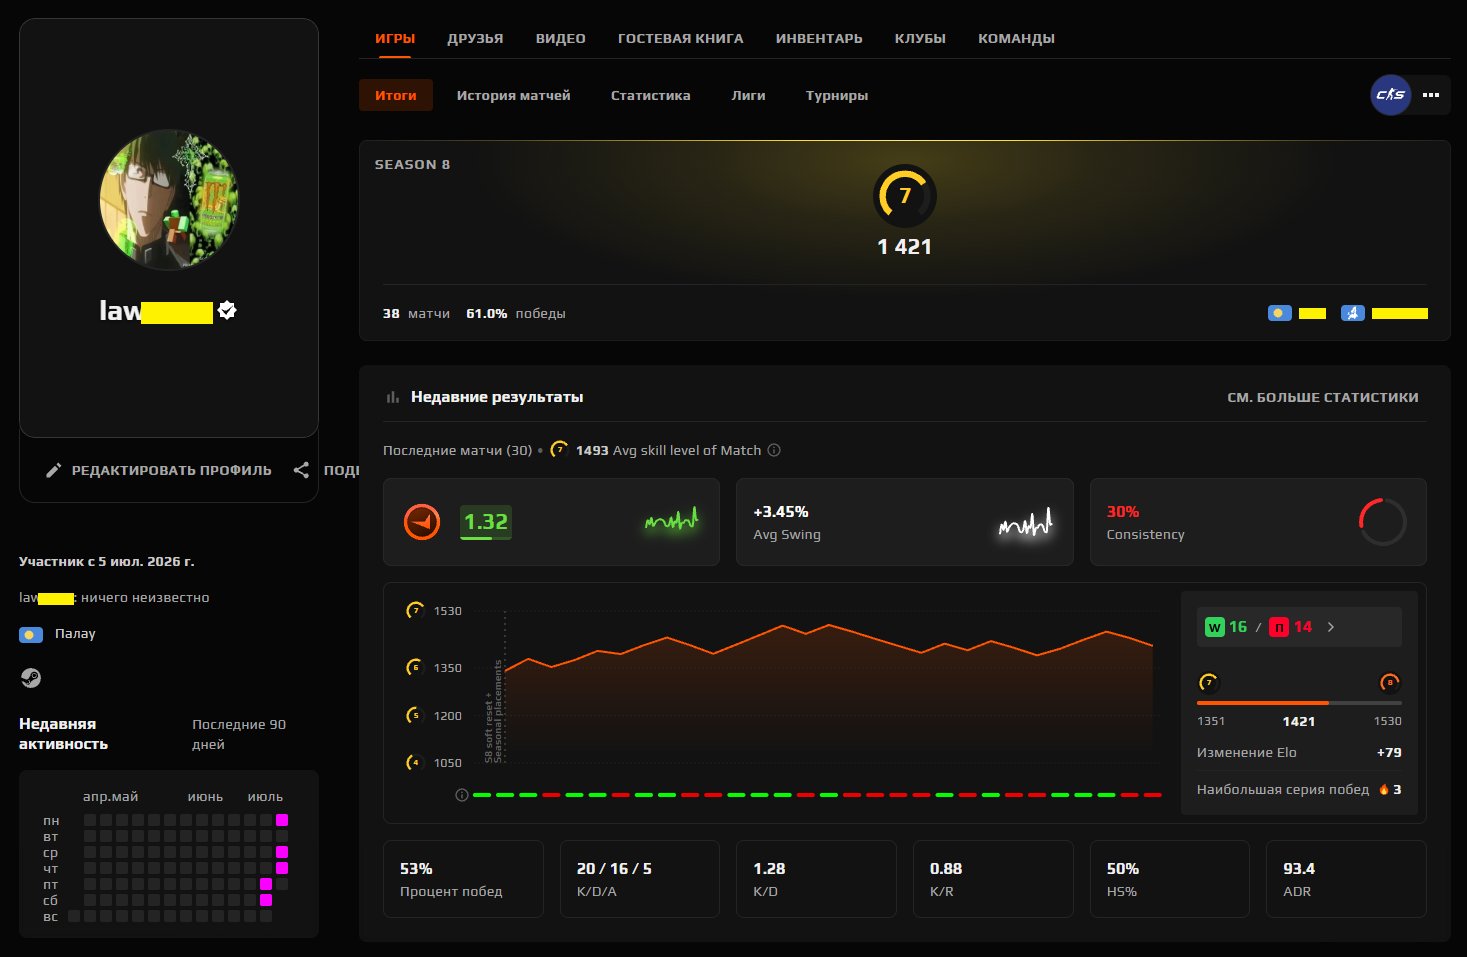Click the bar chart icon near Недавние результаты

pyautogui.click(x=392, y=397)
